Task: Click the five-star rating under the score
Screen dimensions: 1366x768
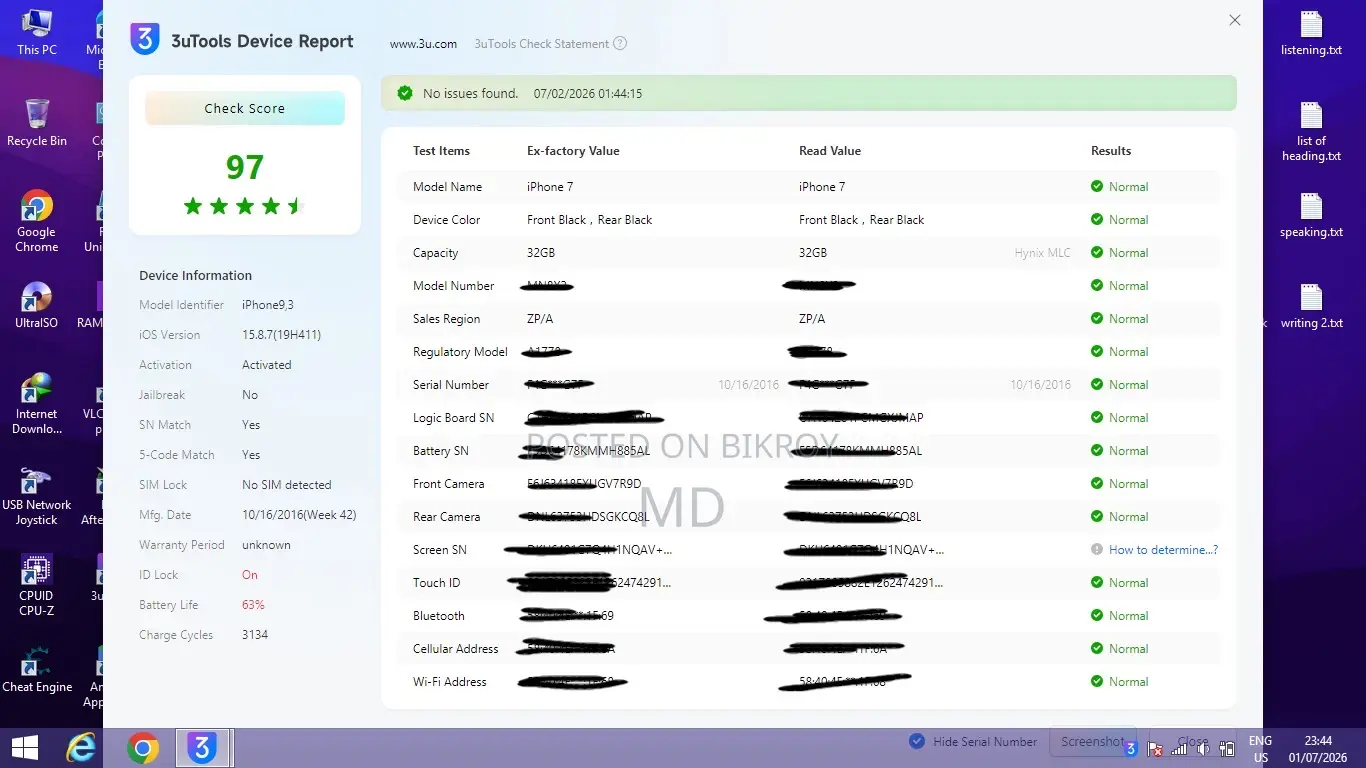Action: tap(244, 206)
